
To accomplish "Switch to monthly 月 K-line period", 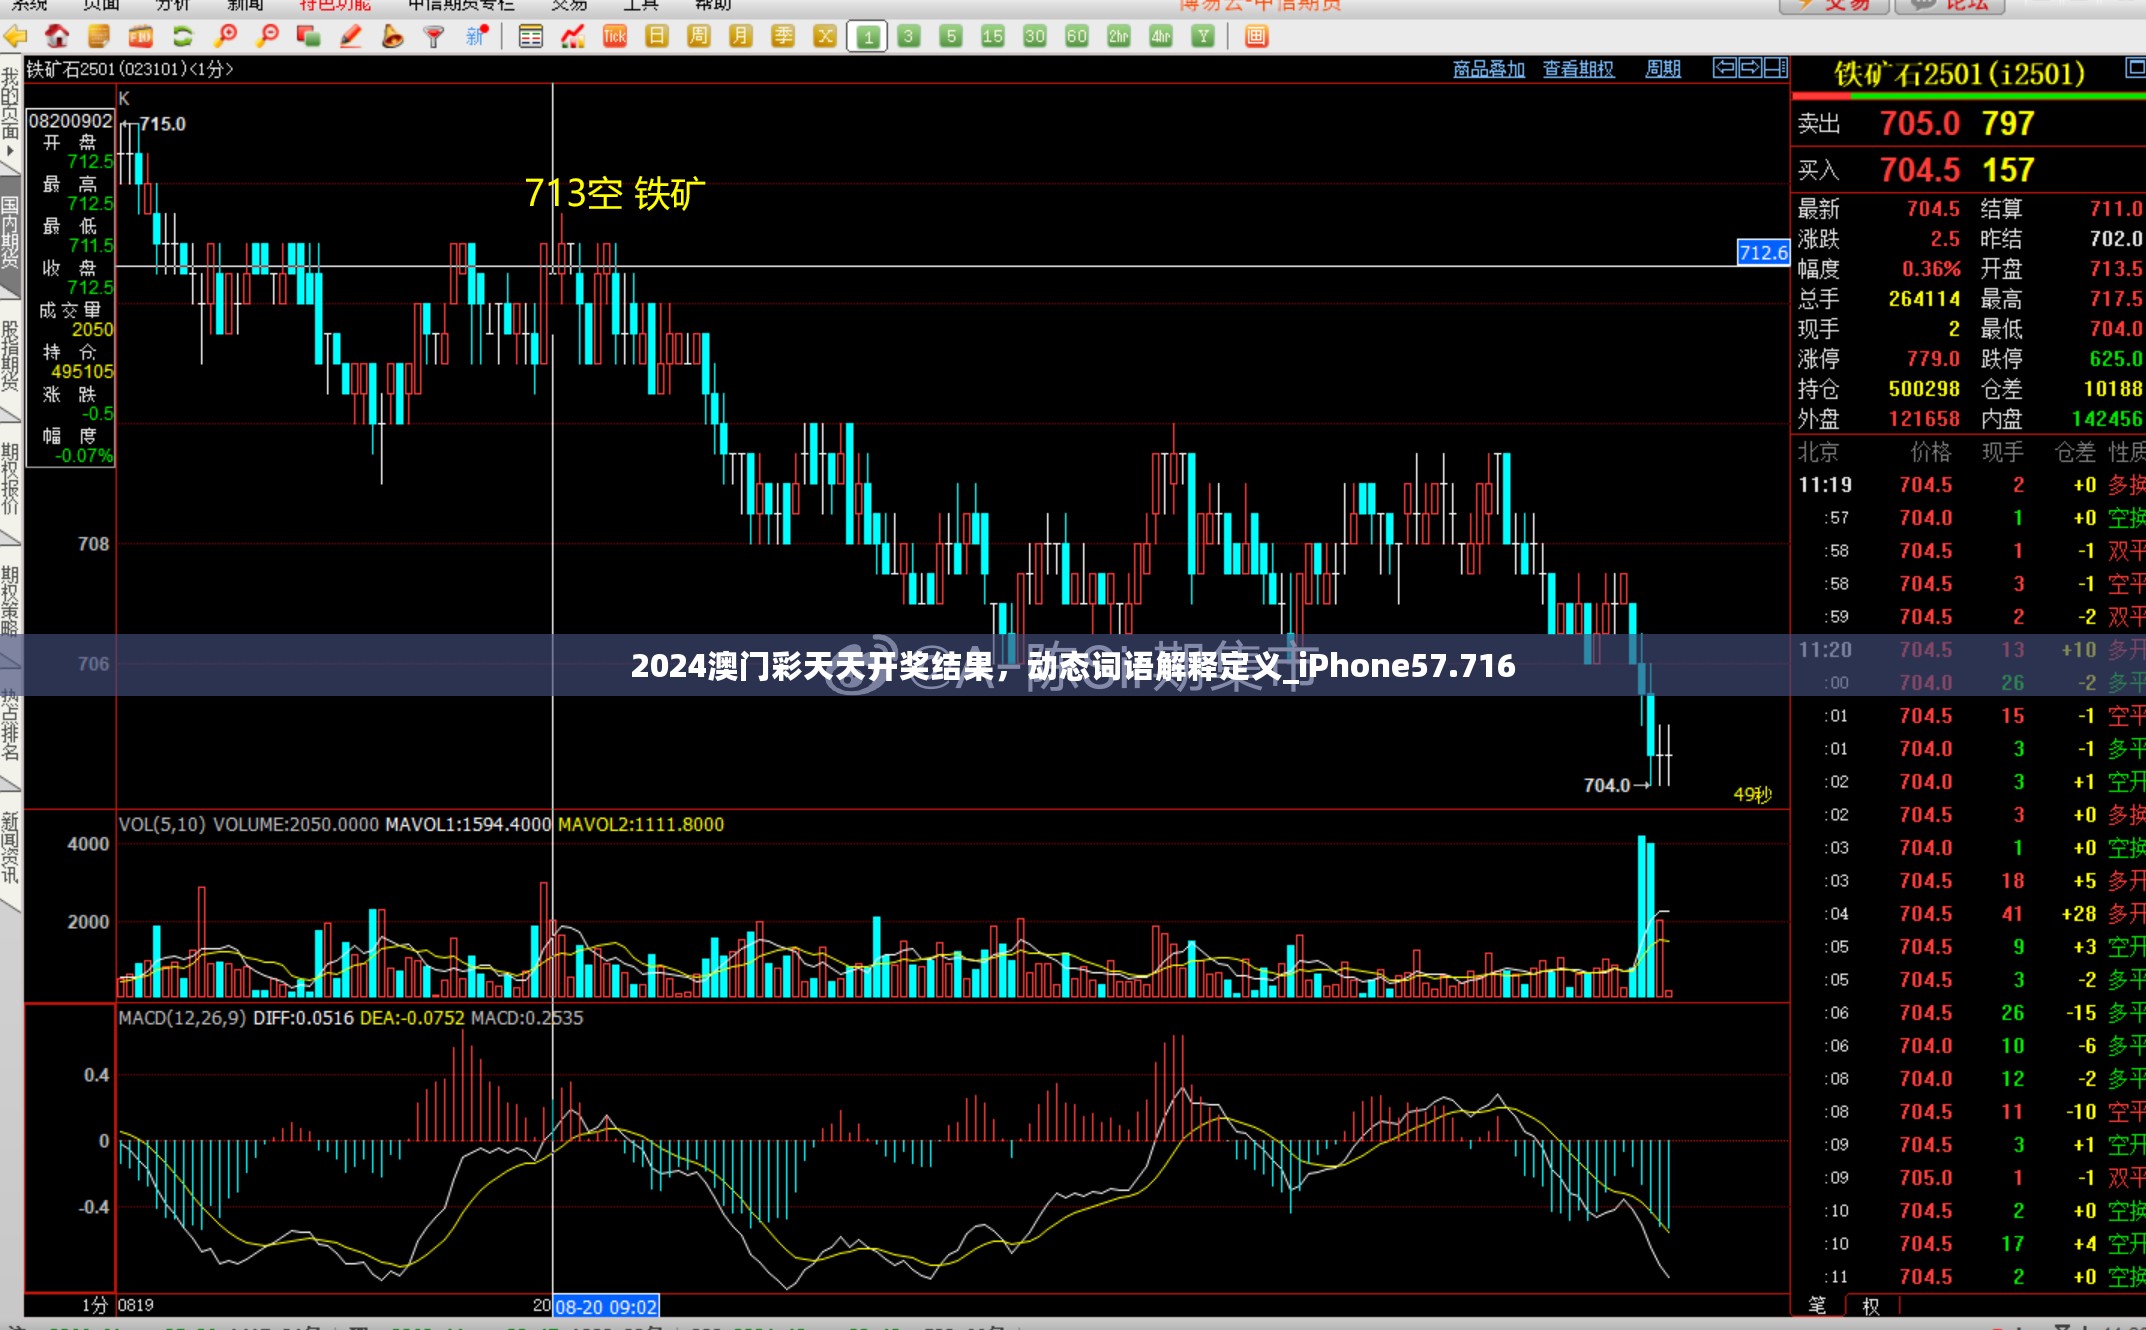I will (x=741, y=38).
